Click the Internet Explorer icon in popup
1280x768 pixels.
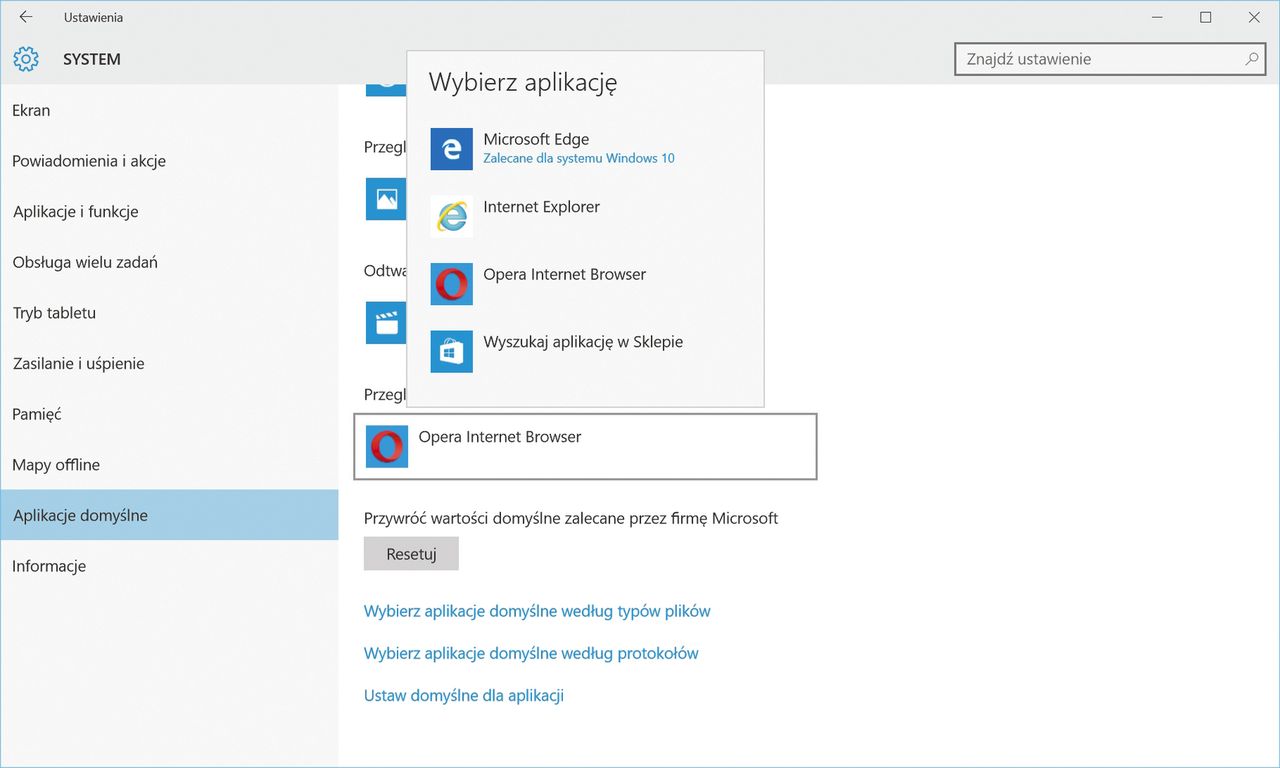pyautogui.click(x=452, y=216)
